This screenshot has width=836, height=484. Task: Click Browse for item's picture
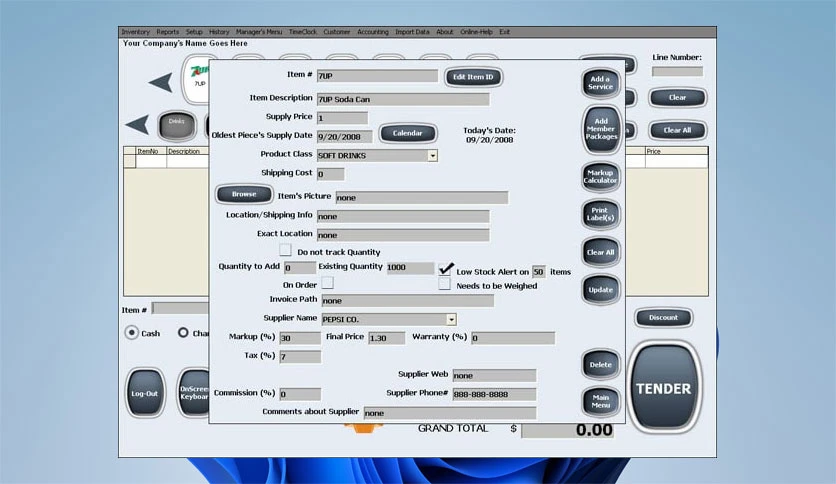point(244,194)
